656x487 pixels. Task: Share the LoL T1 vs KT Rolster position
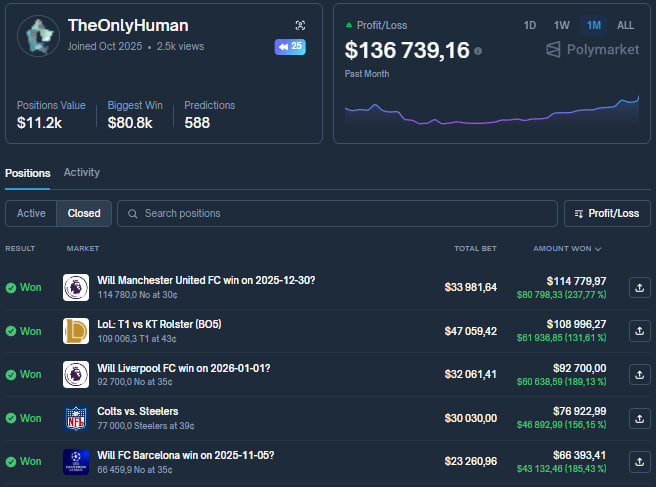pos(640,331)
